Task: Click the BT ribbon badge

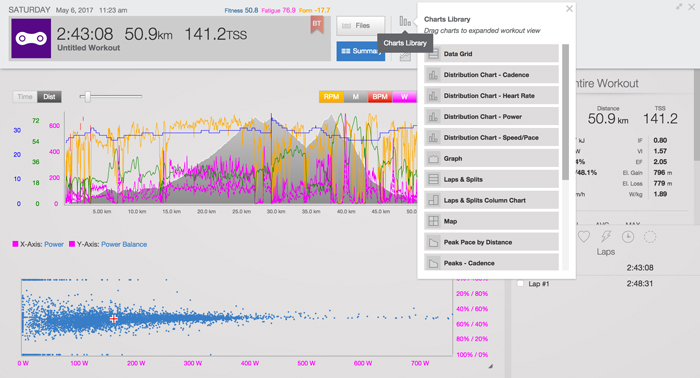Action: coord(317,25)
